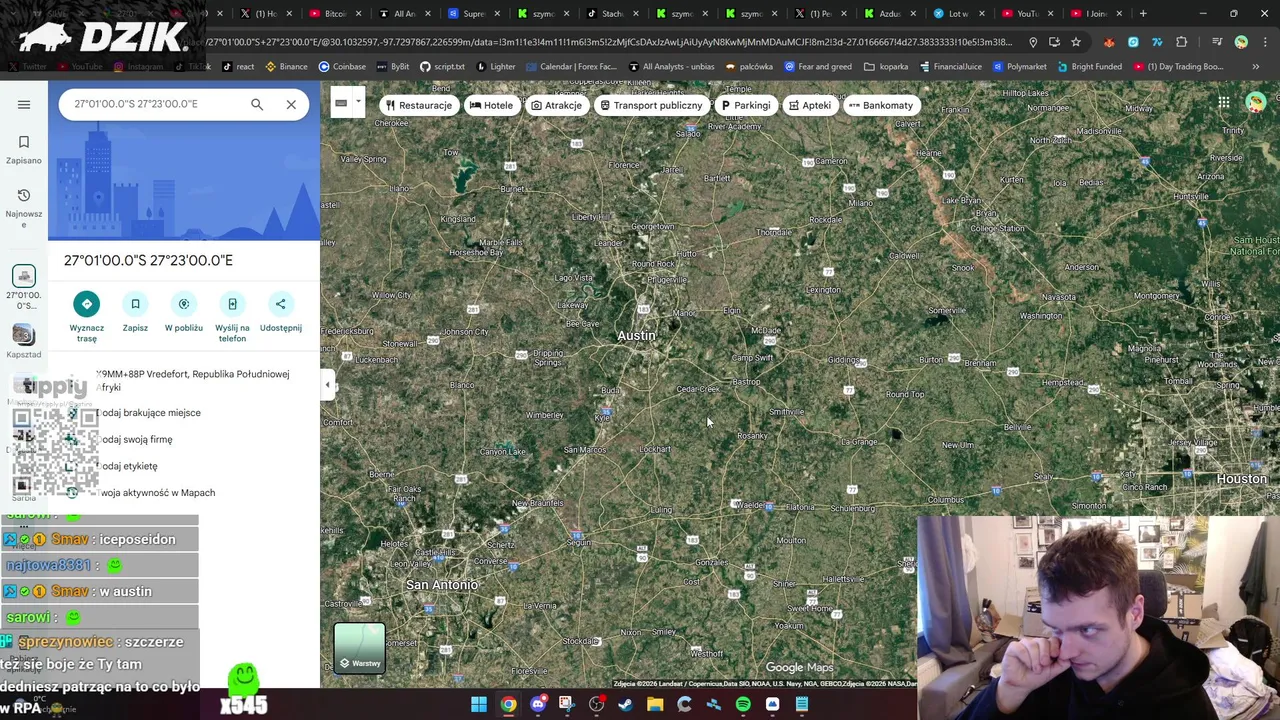Open the Coinbase bookmark

click(x=342, y=66)
